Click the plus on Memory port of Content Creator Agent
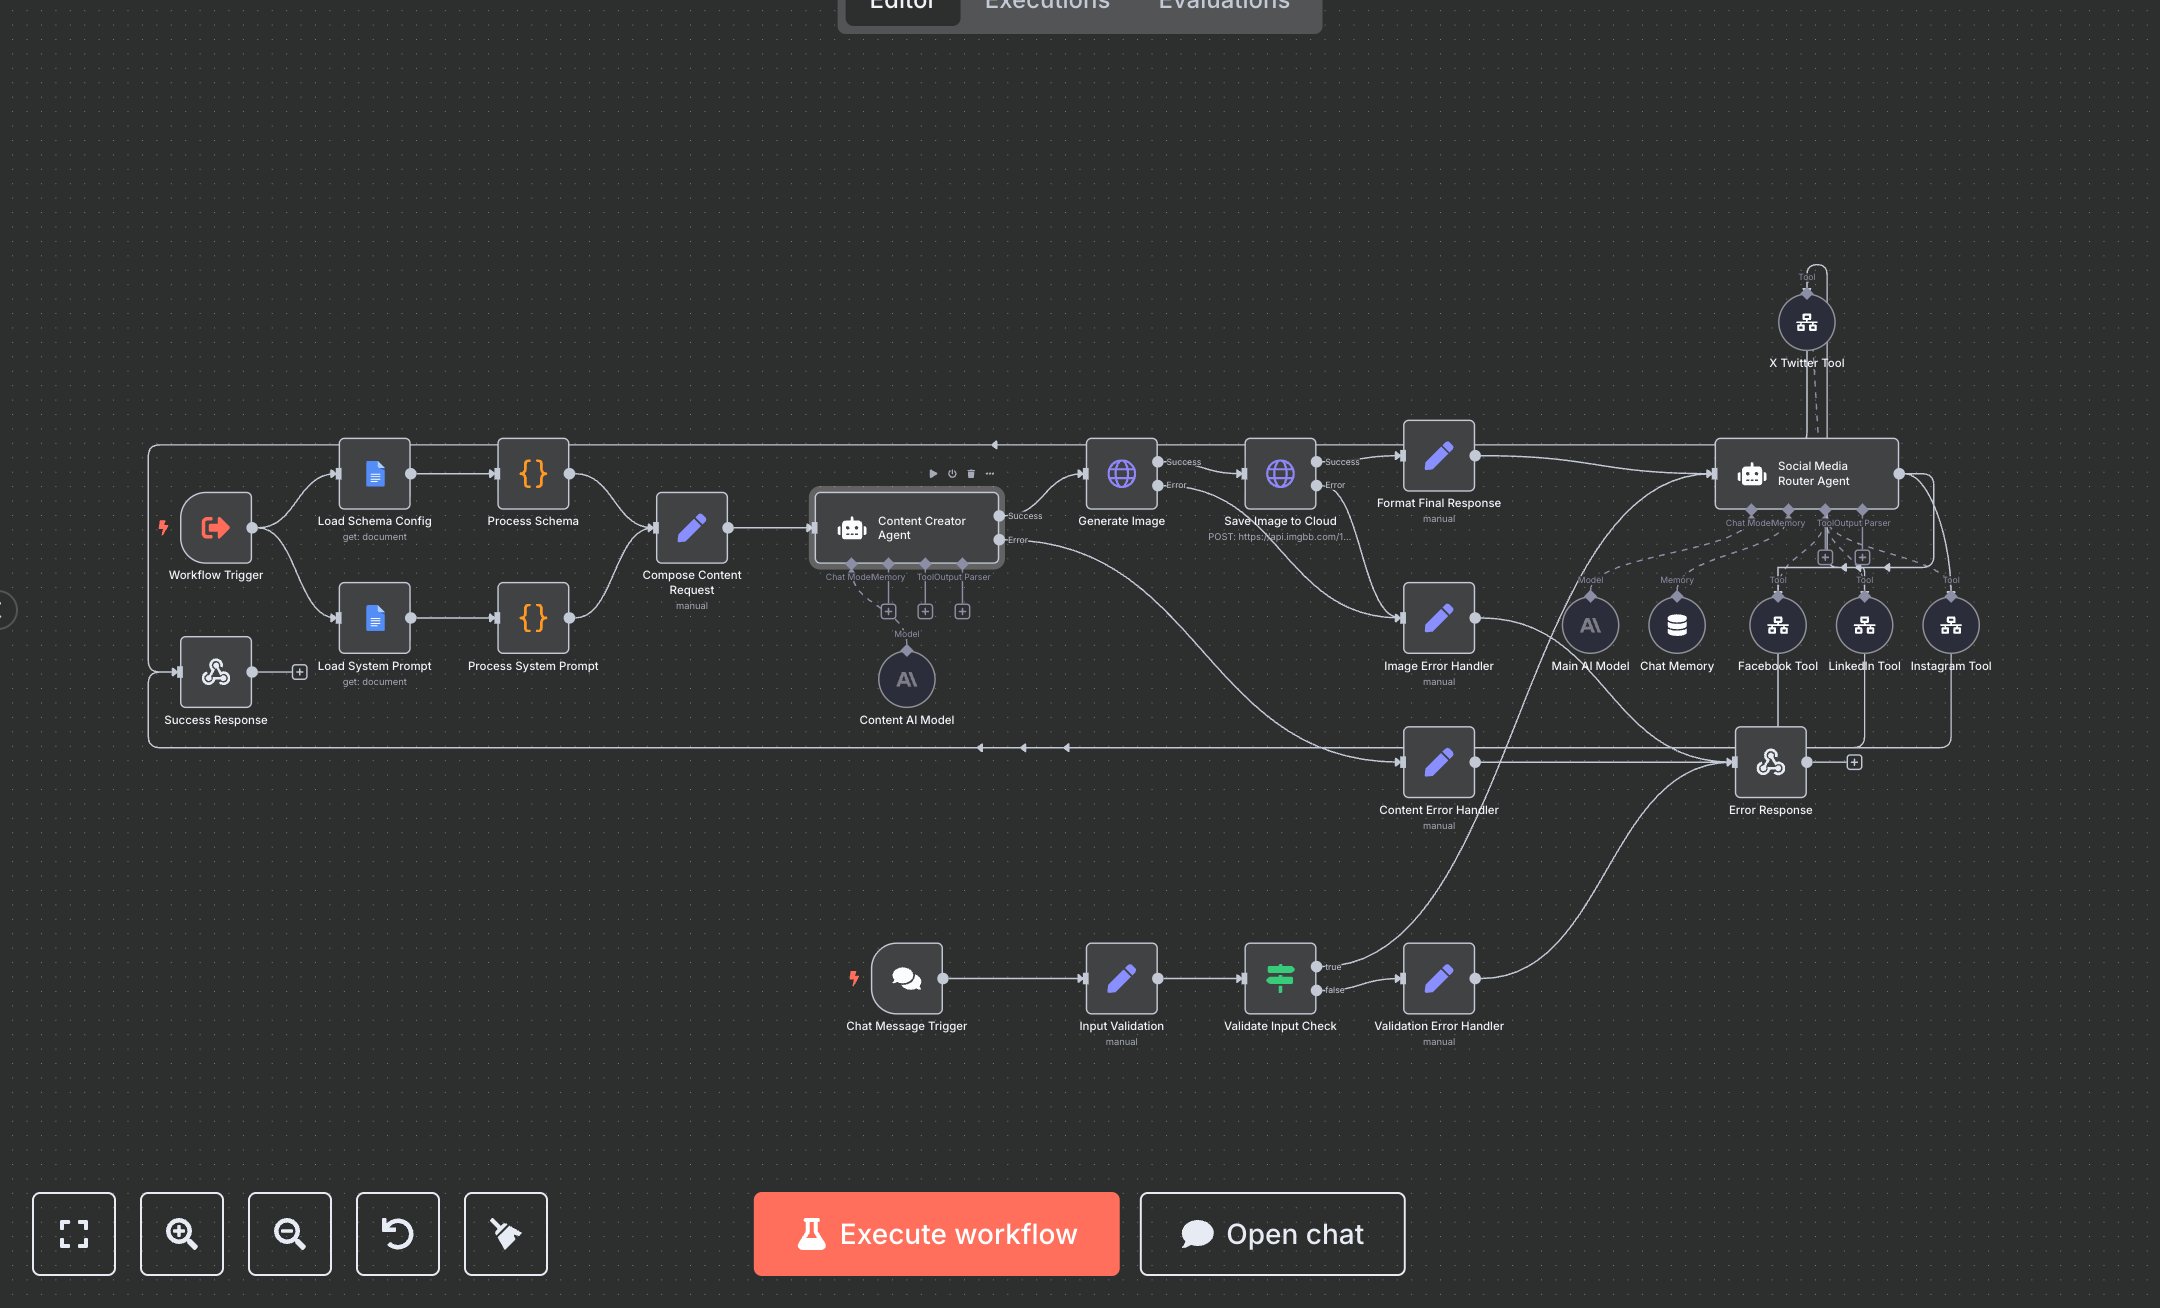 889,611
